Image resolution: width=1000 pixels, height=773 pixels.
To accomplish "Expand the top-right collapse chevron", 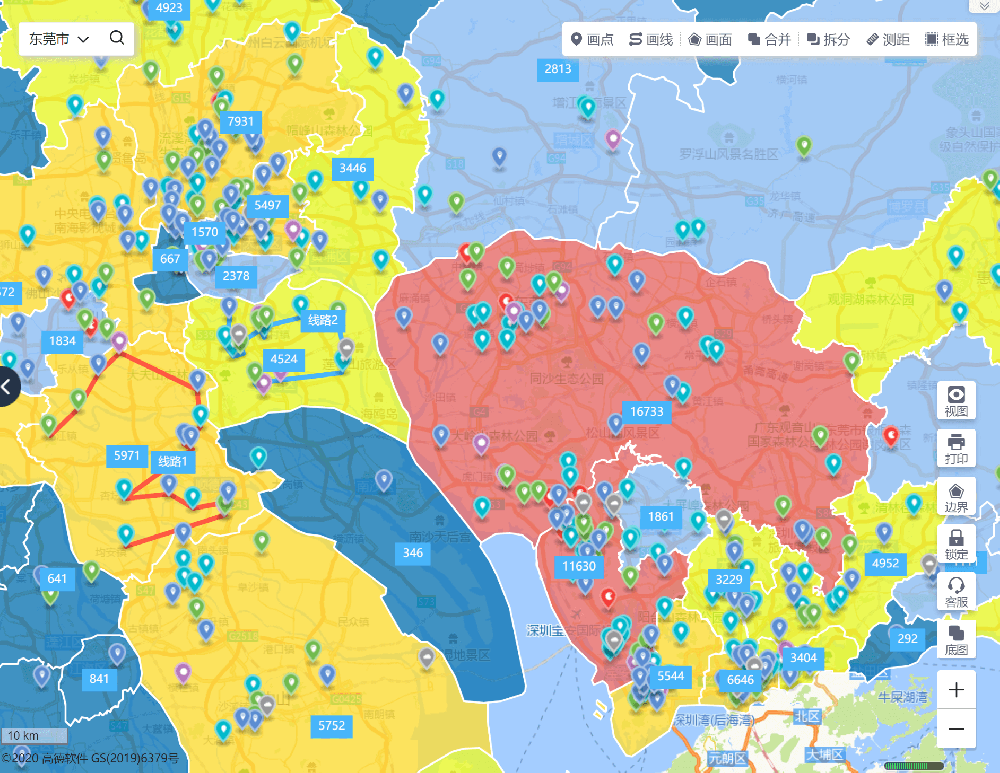I will point(985,5).
